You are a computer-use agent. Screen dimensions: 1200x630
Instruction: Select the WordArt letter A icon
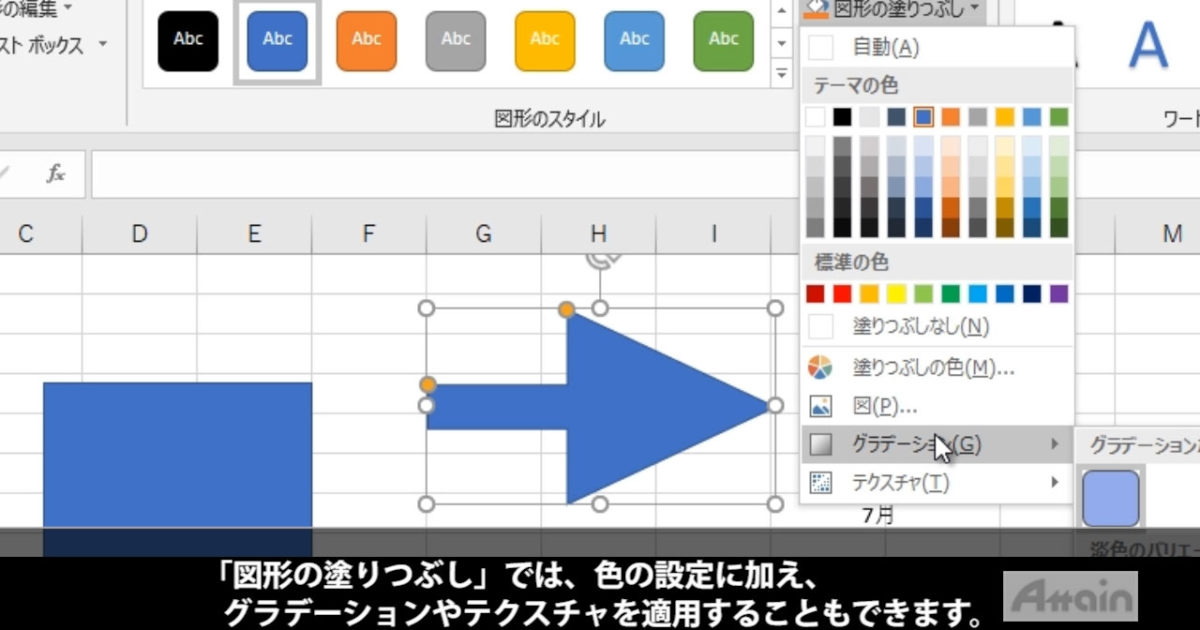[x=1150, y=45]
